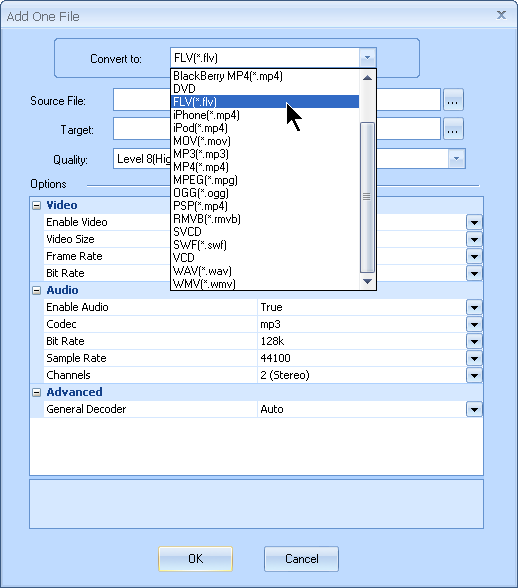Click the format list scroll up arrow
518x588 pixels.
pyautogui.click(x=367, y=78)
